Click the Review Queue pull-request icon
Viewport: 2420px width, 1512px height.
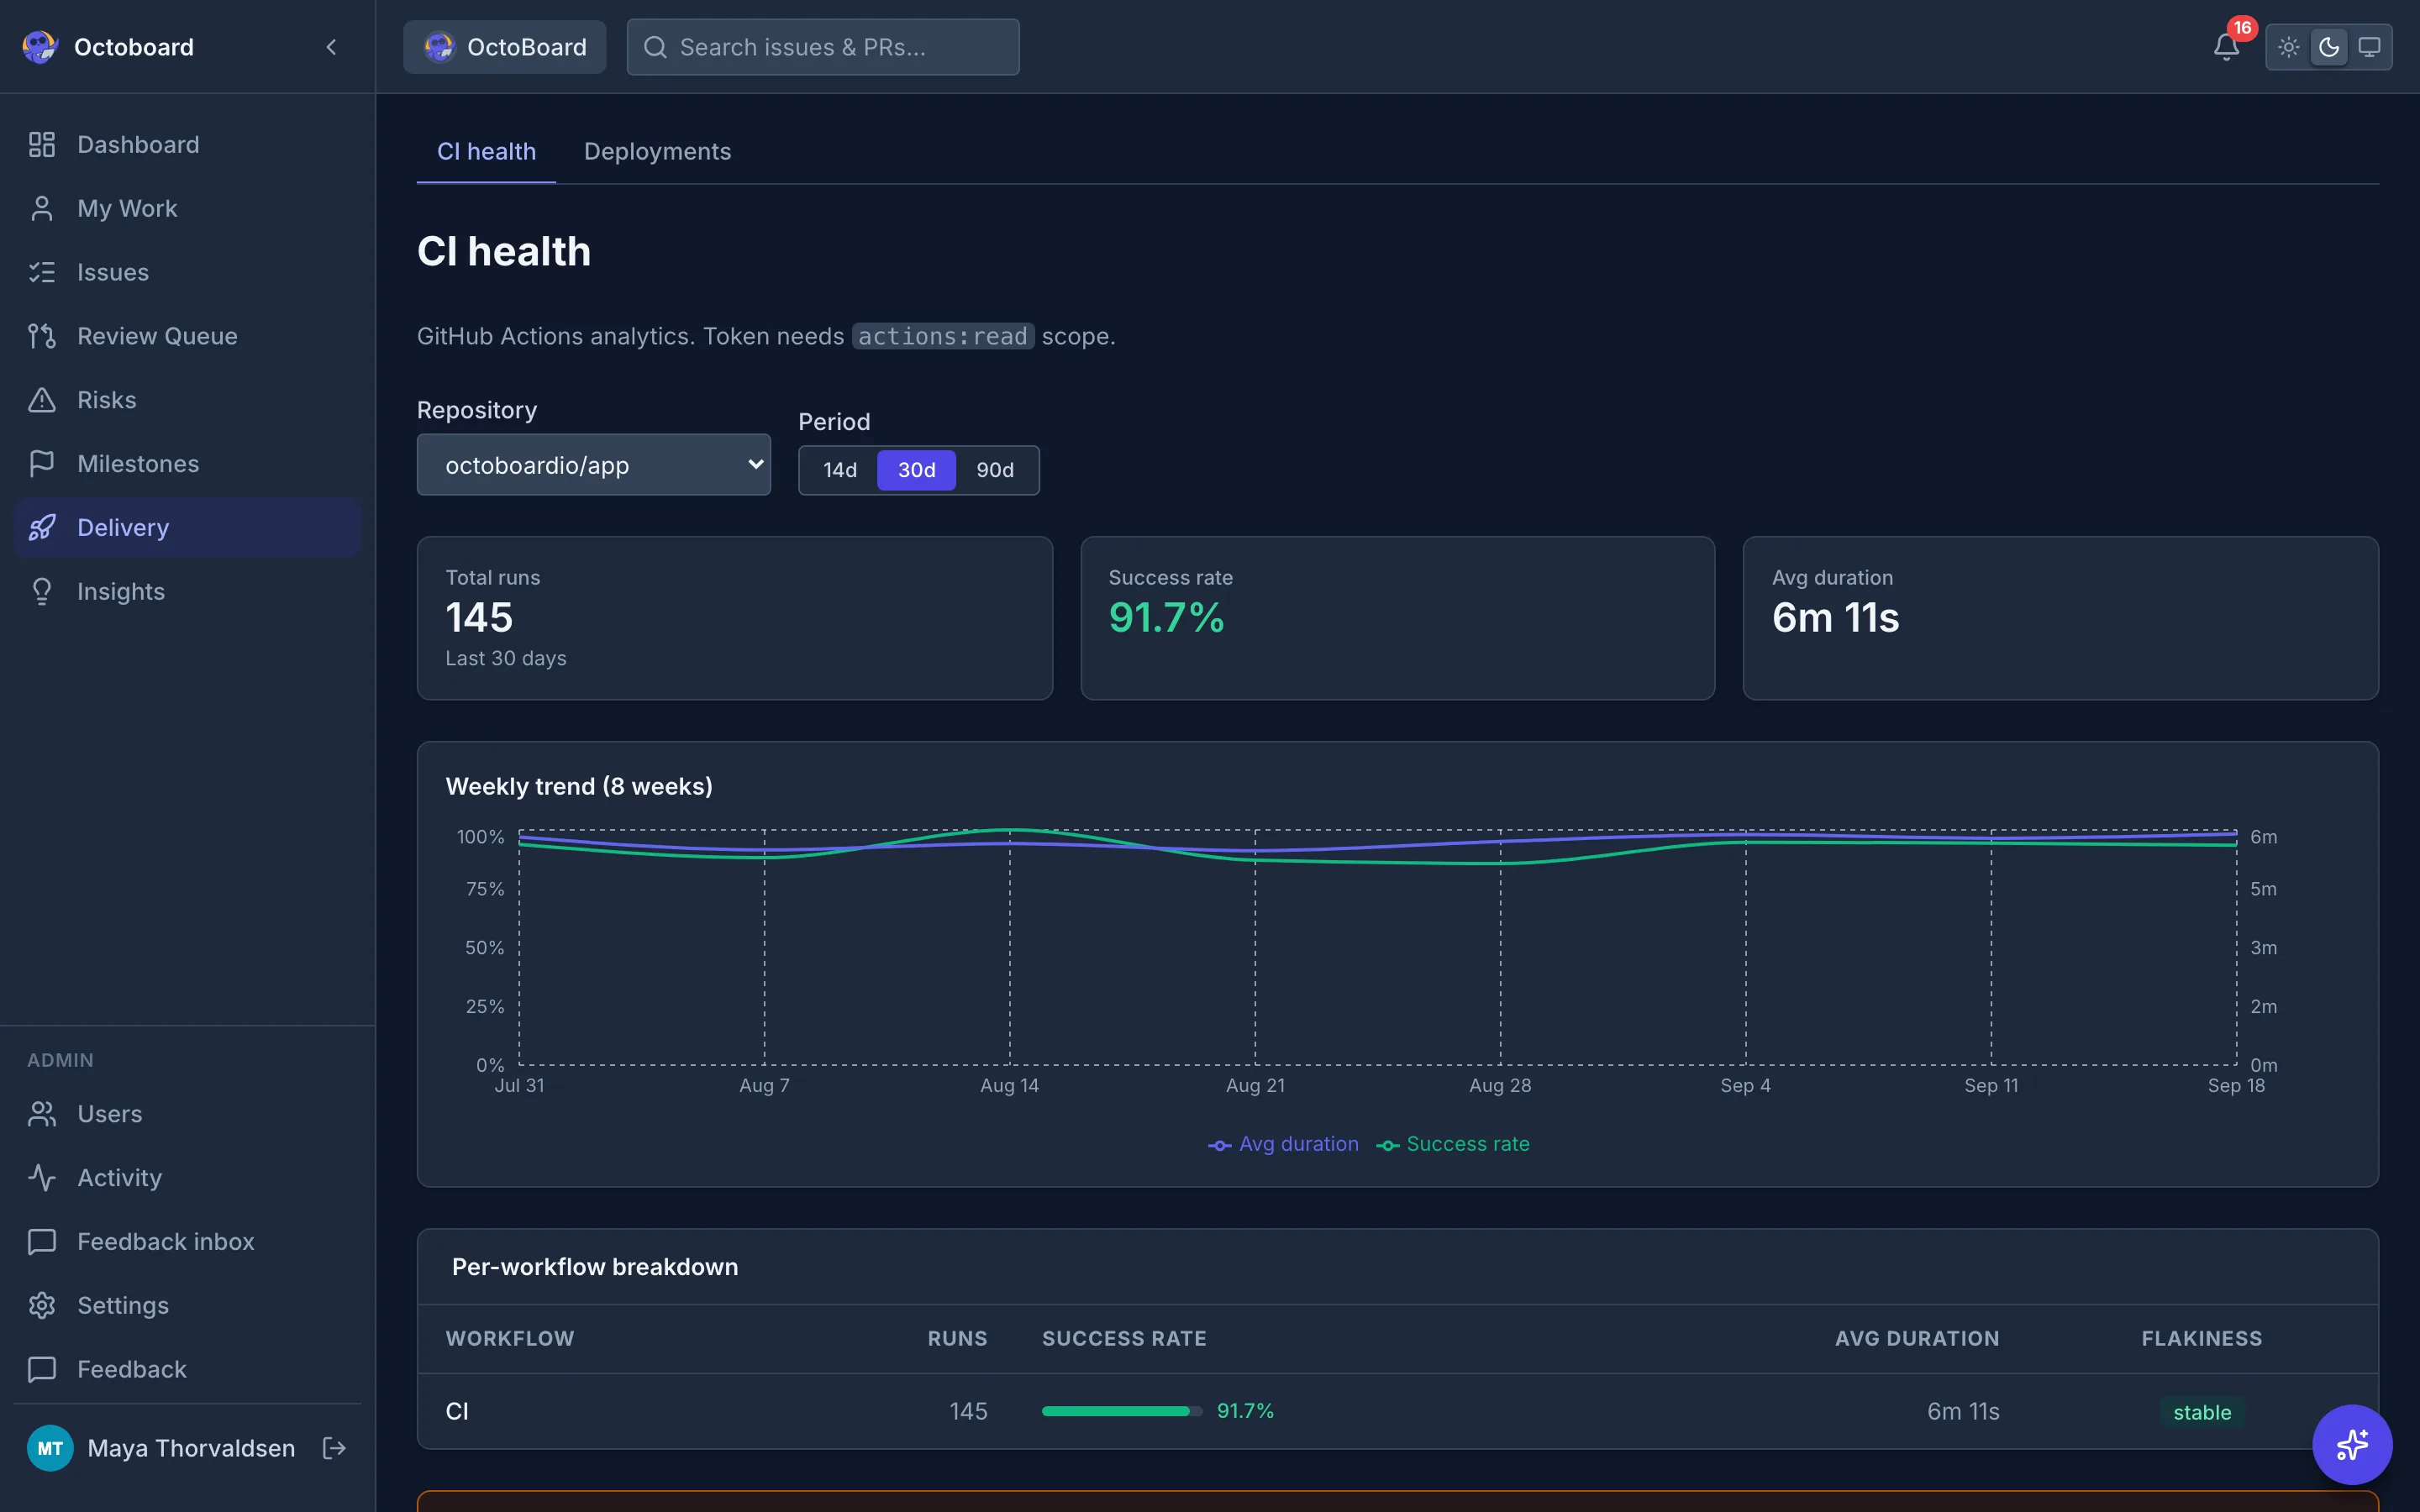[42, 336]
